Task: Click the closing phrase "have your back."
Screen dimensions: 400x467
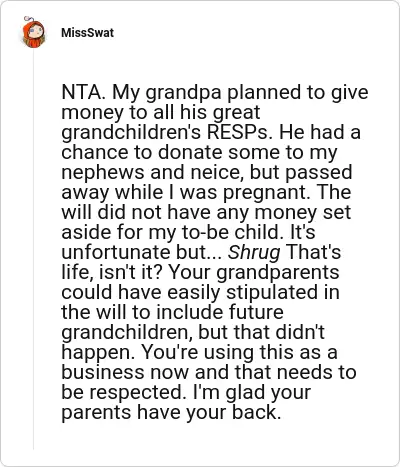Action: (209, 413)
